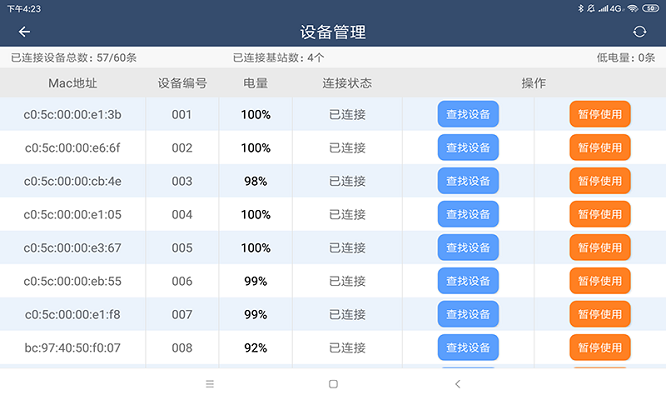Image resolution: width=666 pixels, height=400 pixels.
Task: Find device with Mac bc:97:40:50:f0:07
Action: pyautogui.click(x=468, y=348)
